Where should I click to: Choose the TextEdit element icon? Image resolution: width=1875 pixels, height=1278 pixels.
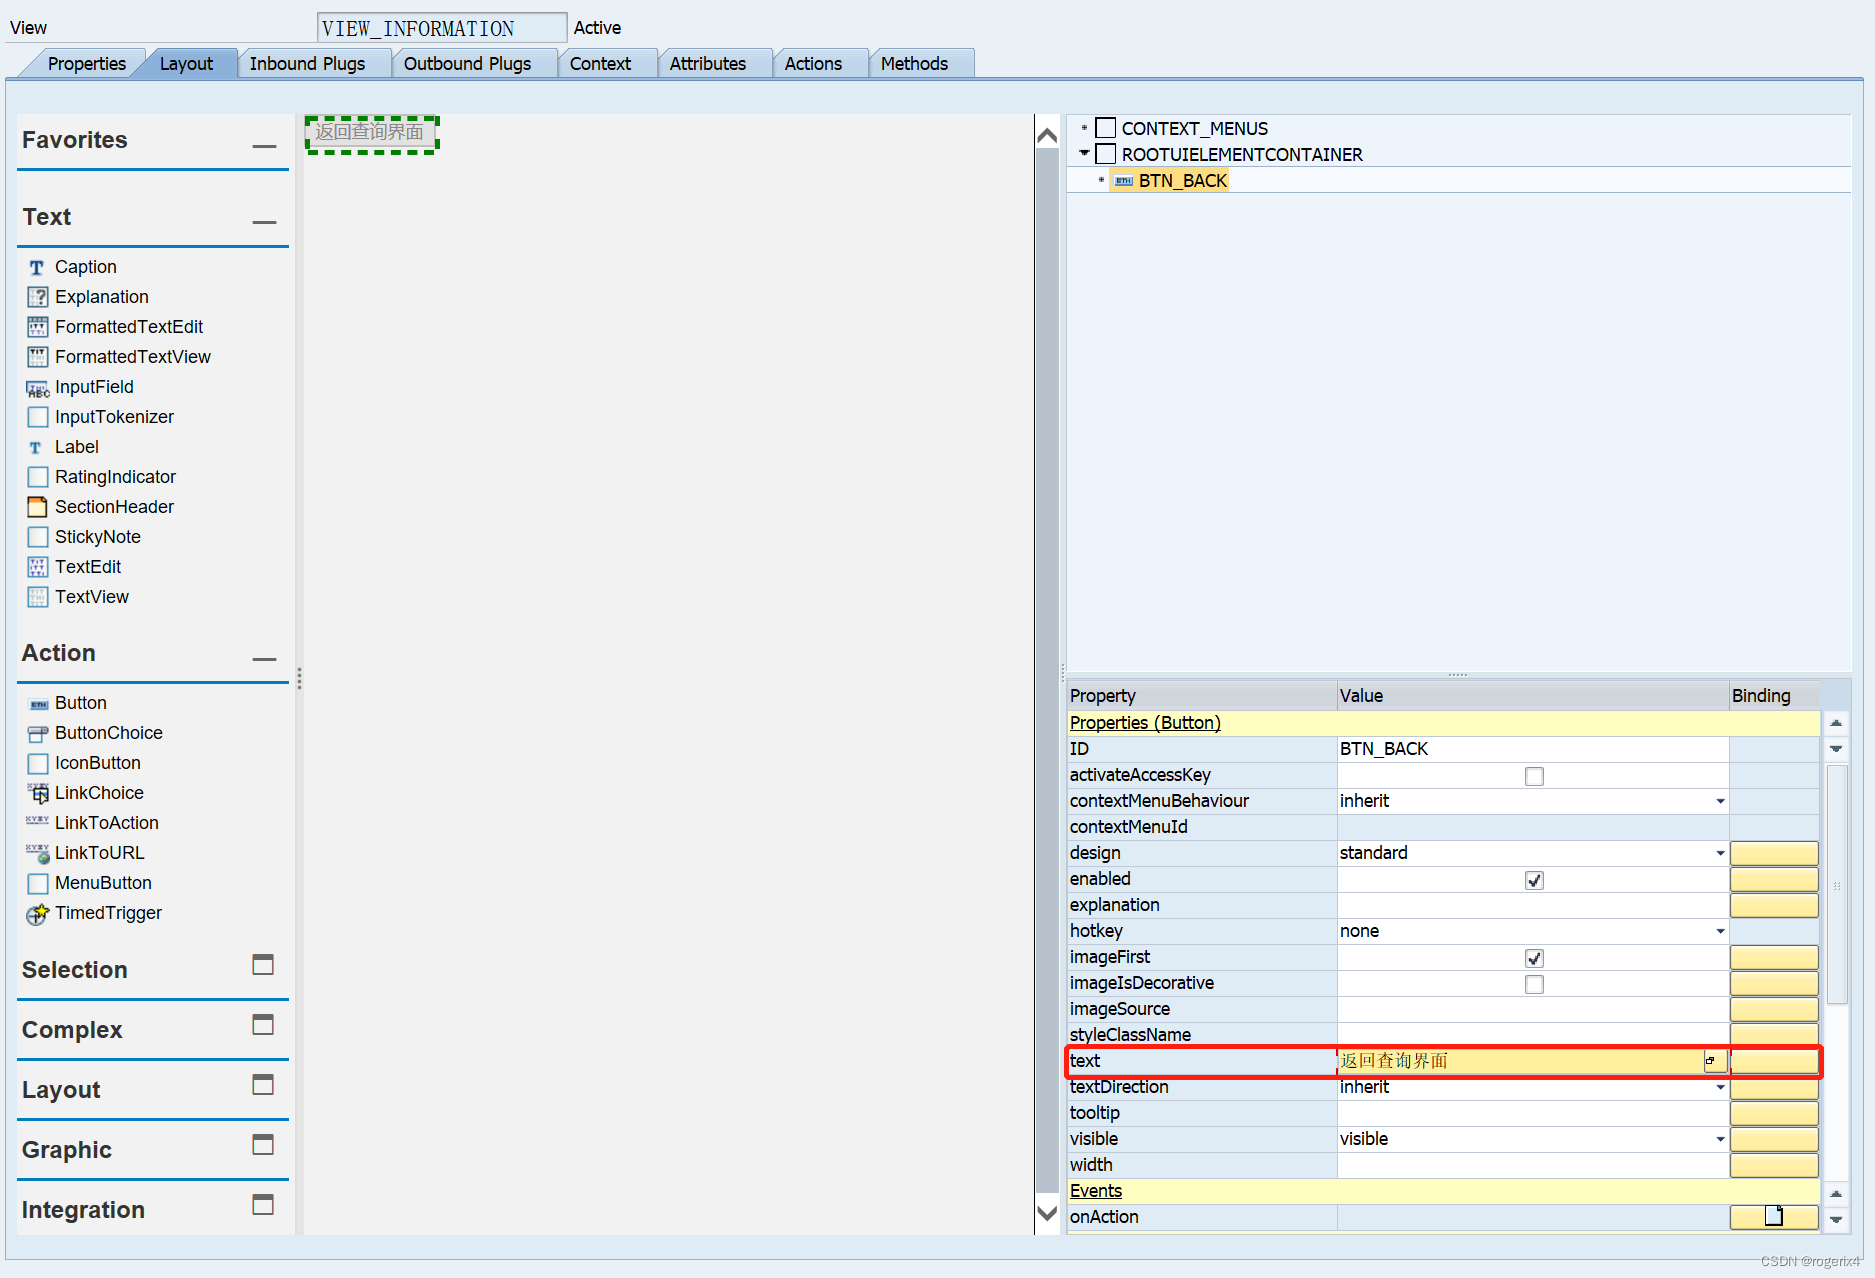pyautogui.click(x=37, y=567)
